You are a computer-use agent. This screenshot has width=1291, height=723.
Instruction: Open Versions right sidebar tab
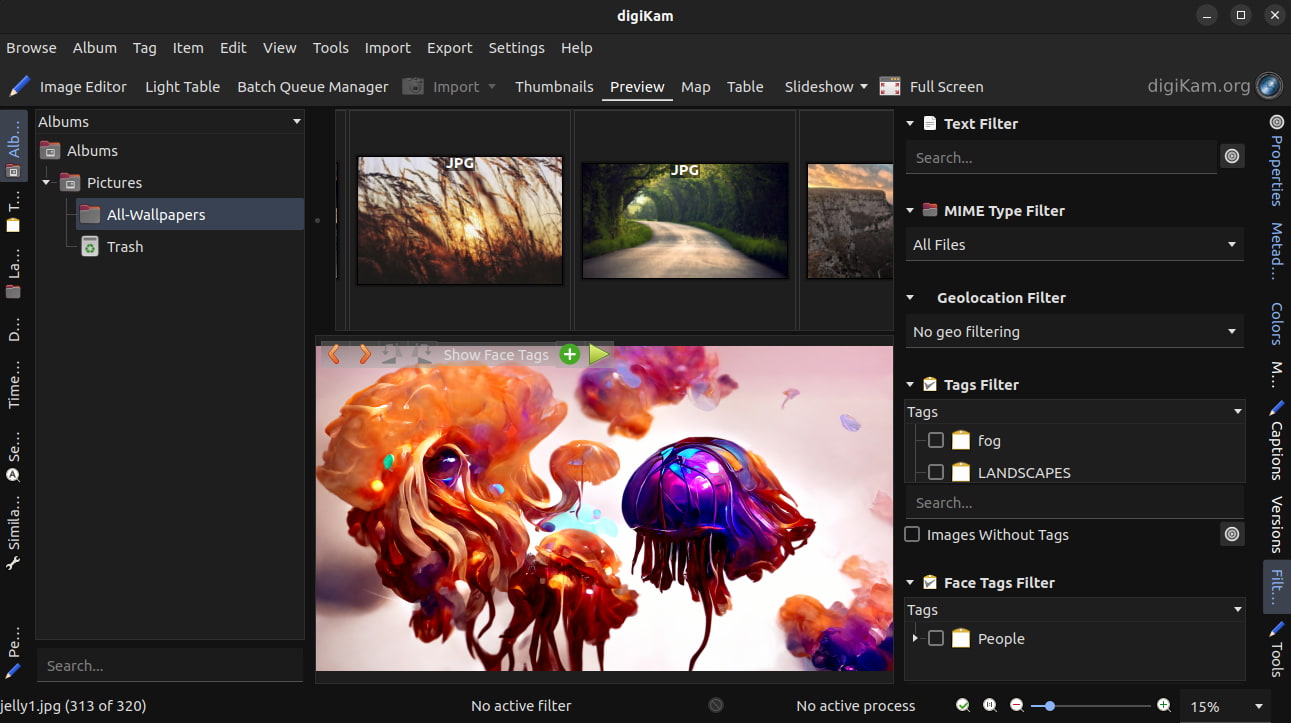click(x=1276, y=524)
